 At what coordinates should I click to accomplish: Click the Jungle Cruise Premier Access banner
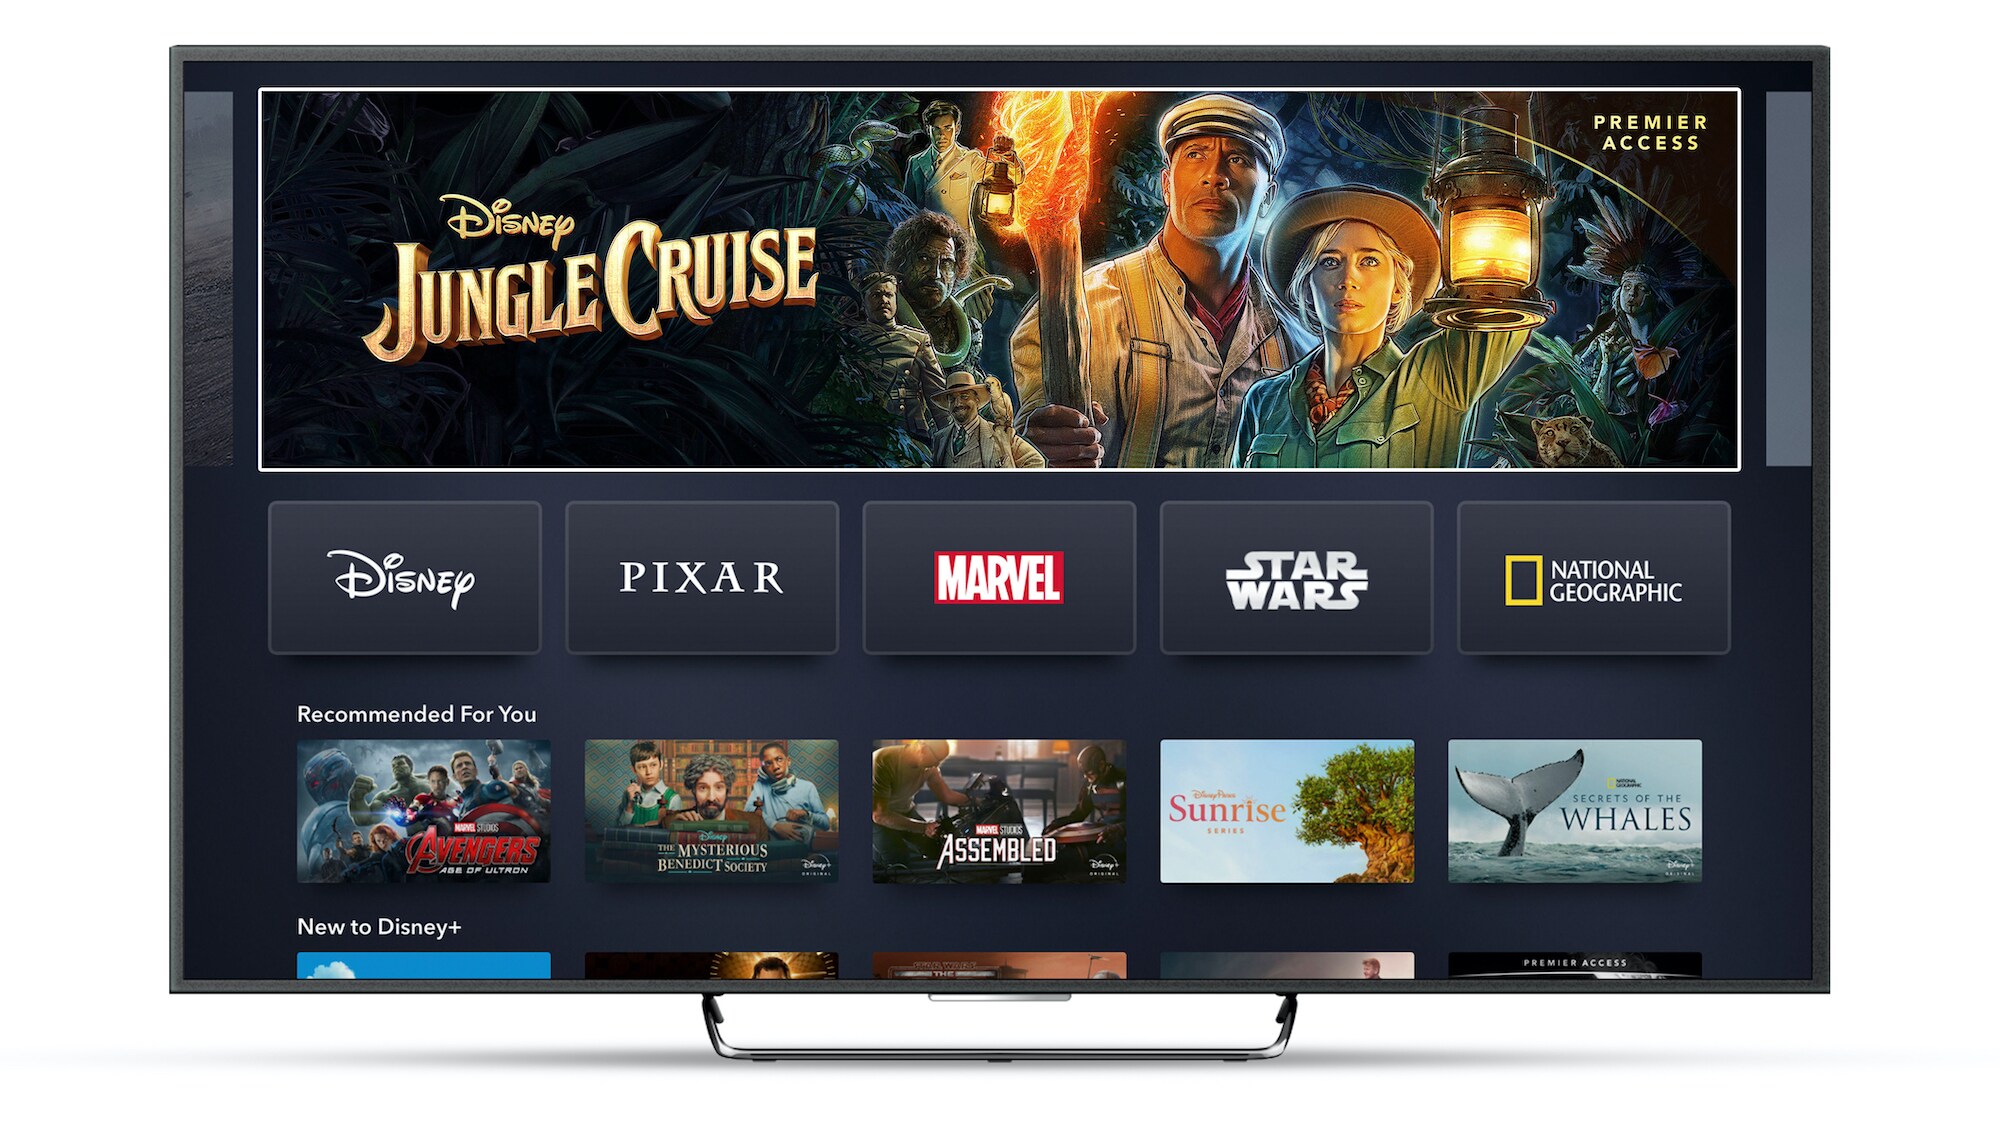(x=999, y=251)
